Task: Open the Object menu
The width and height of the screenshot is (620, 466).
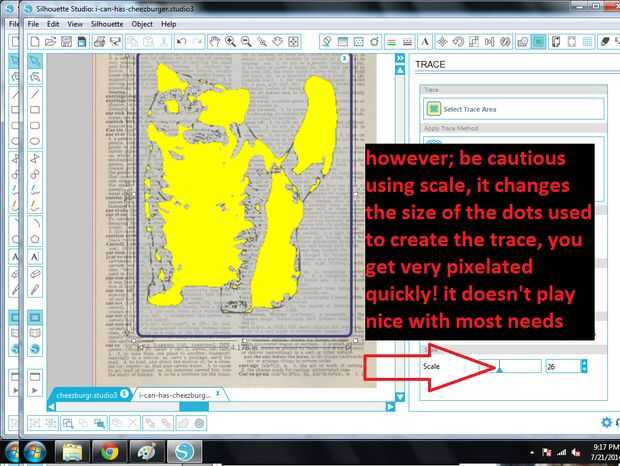Action: 142,24
